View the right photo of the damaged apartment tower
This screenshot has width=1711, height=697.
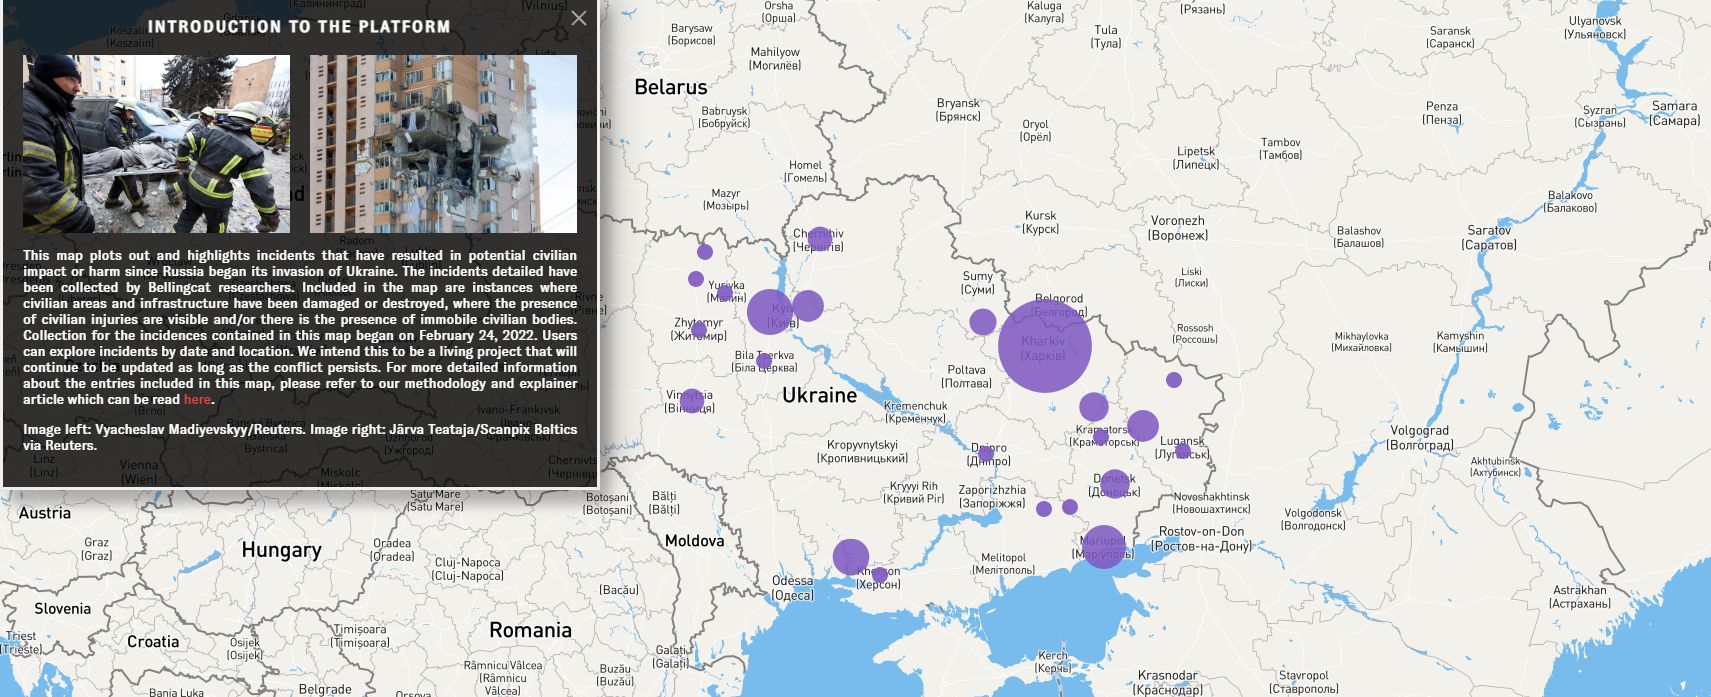coord(443,144)
